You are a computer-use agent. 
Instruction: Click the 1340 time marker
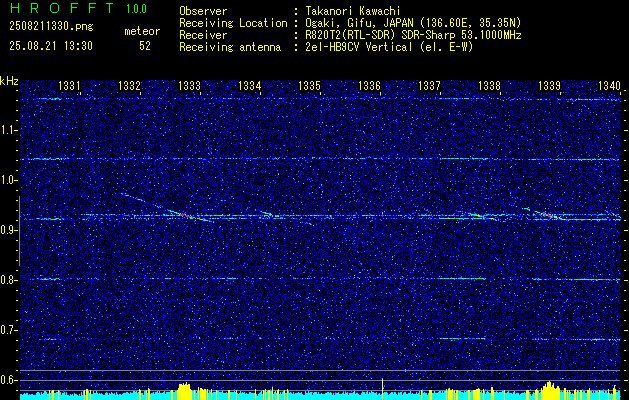pyautogui.click(x=609, y=85)
